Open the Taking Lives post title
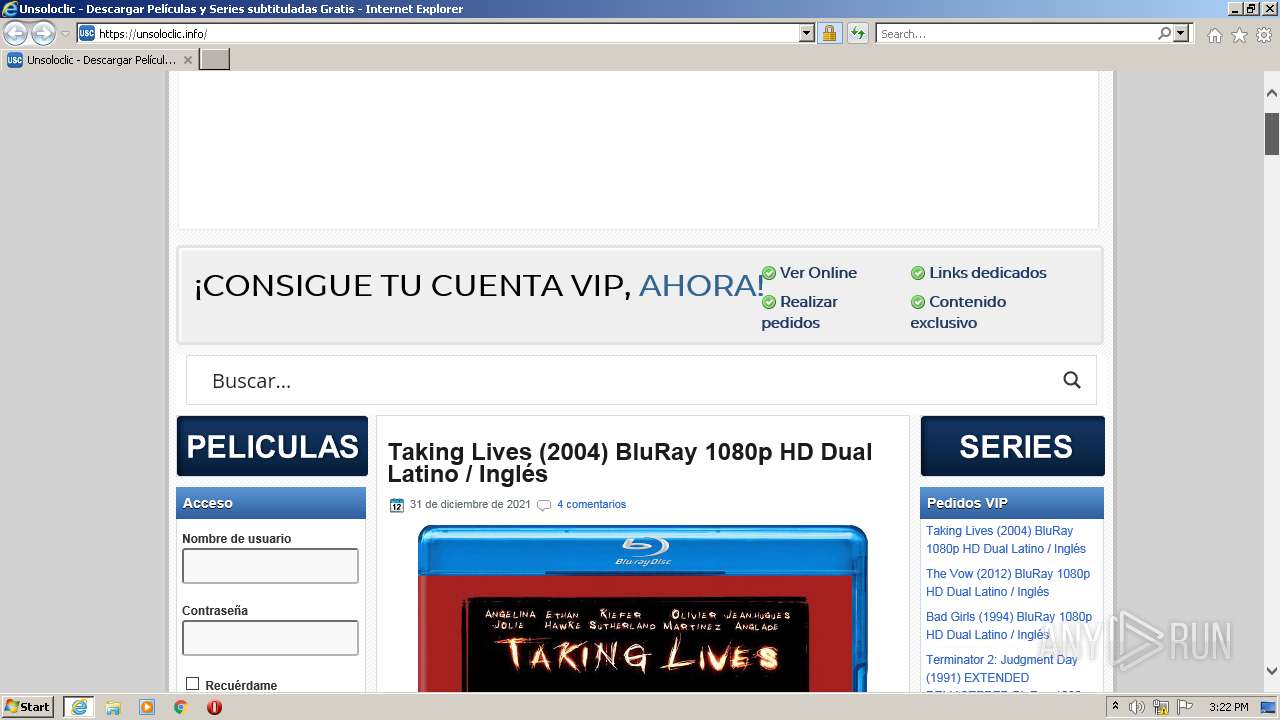The image size is (1280, 720). coord(630,462)
